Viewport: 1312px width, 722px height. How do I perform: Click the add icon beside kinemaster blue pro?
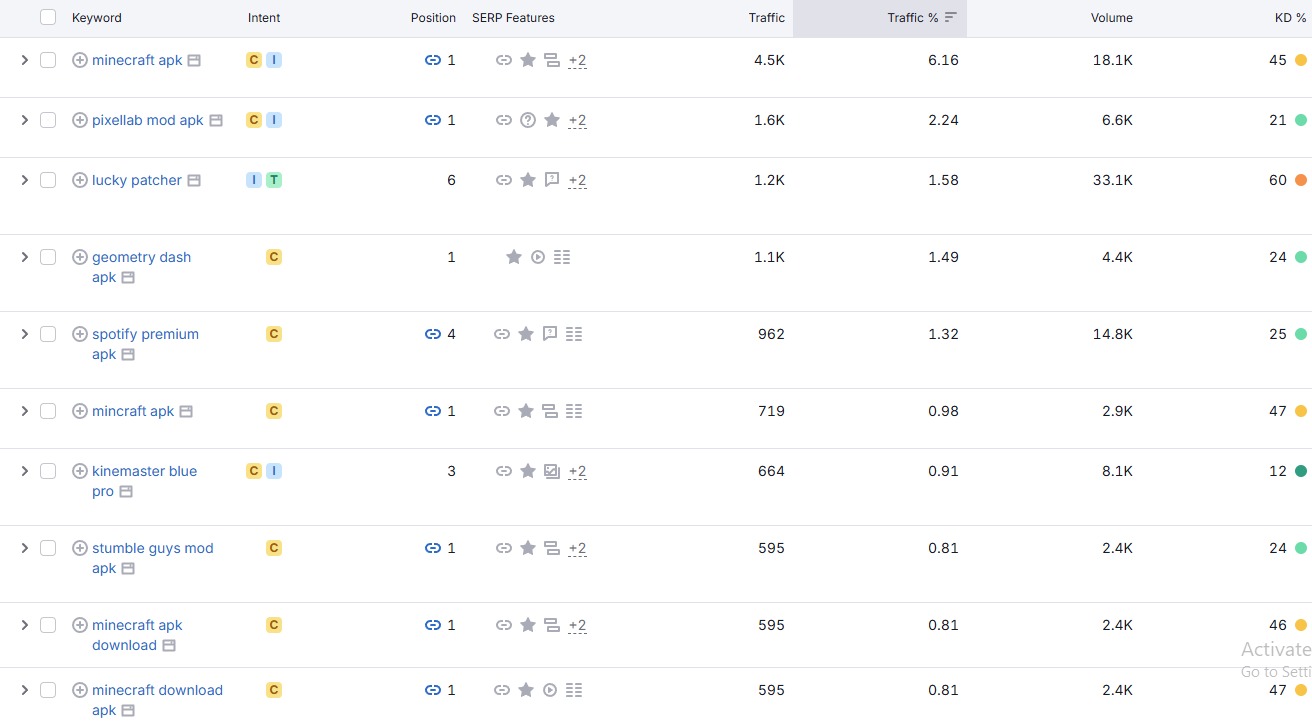[x=80, y=471]
